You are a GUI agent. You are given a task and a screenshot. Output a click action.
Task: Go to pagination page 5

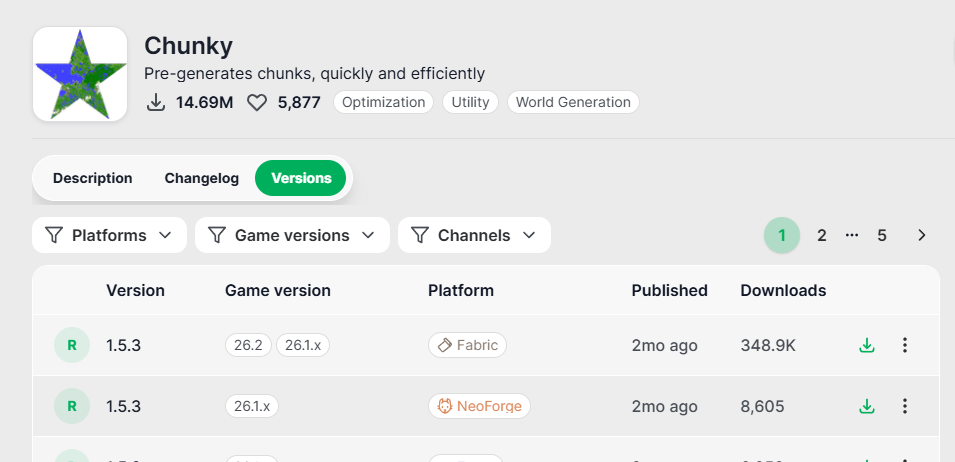pyautogui.click(x=882, y=235)
